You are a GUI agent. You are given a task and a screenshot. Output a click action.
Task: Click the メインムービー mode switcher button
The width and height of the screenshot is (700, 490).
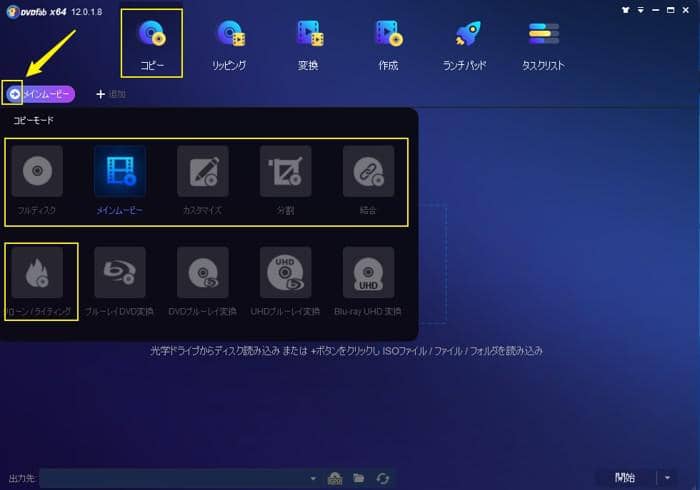[x=40, y=94]
